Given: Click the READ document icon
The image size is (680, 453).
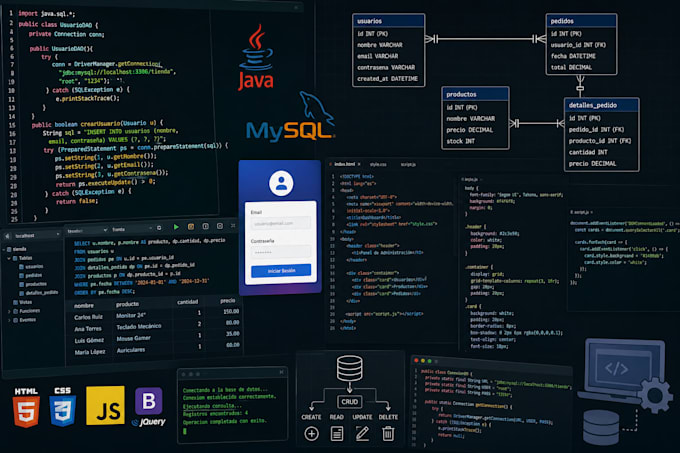Looking at the screenshot, I should tap(337, 433).
